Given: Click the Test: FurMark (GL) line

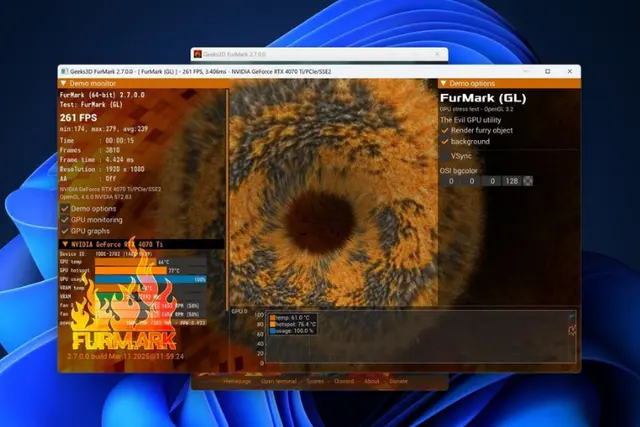Looking at the screenshot, I should (91, 105).
